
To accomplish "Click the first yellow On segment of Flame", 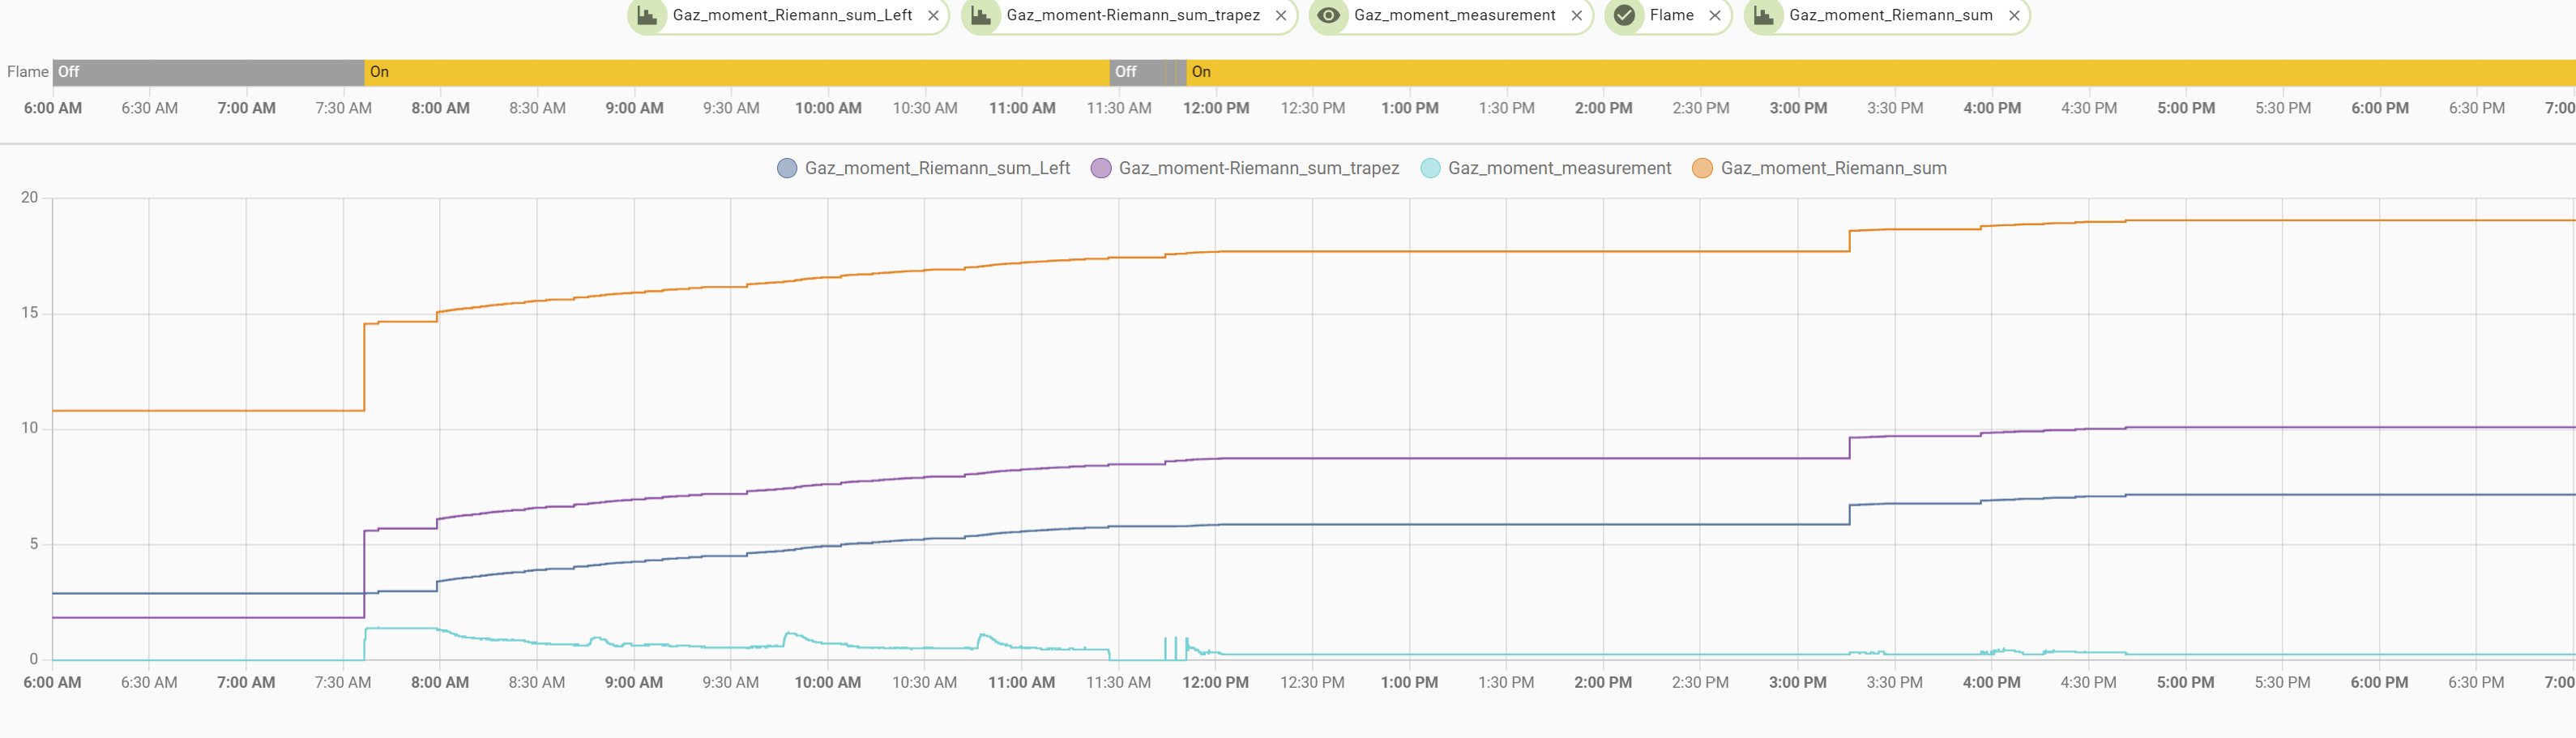I will pyautogui.click(x=737, y=72).
